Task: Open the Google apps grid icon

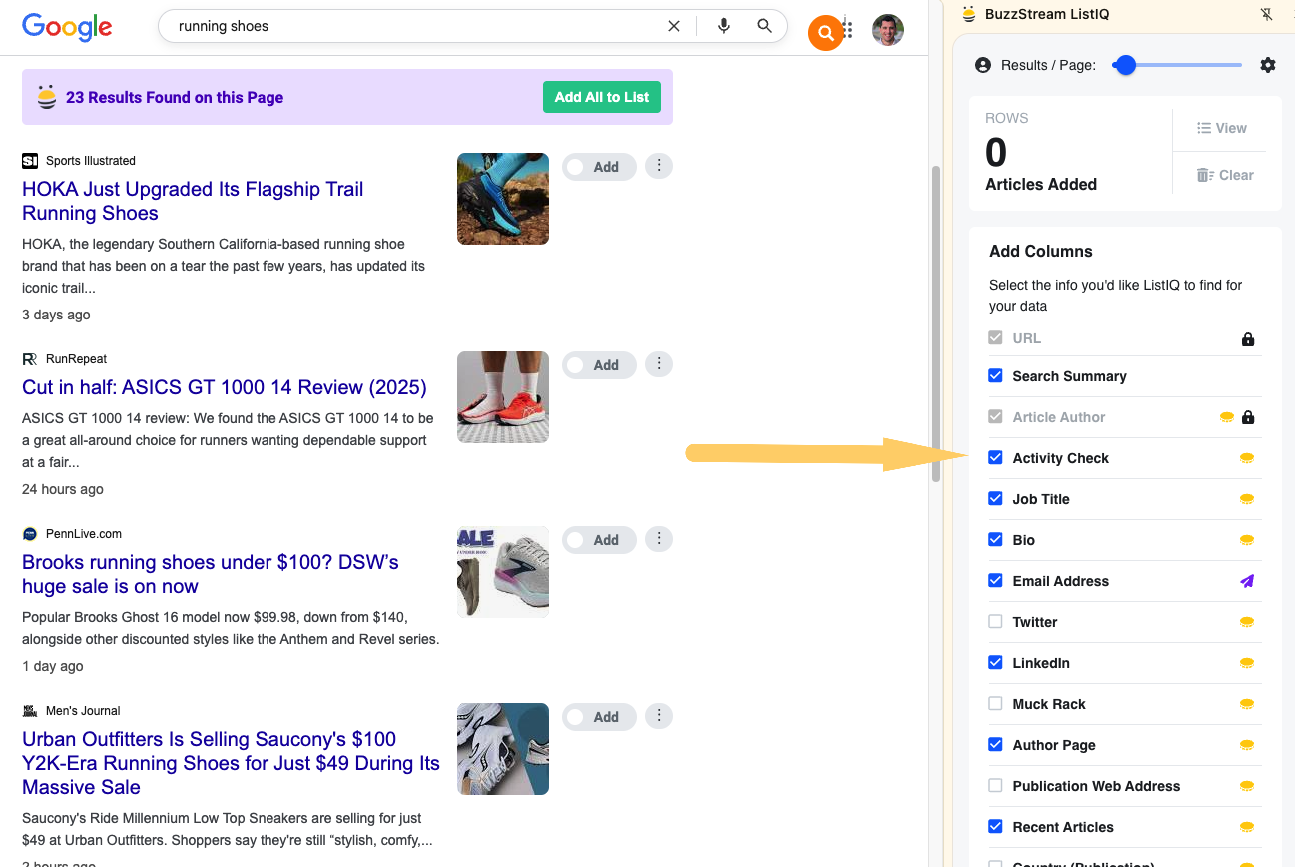Action: [845, 29]
